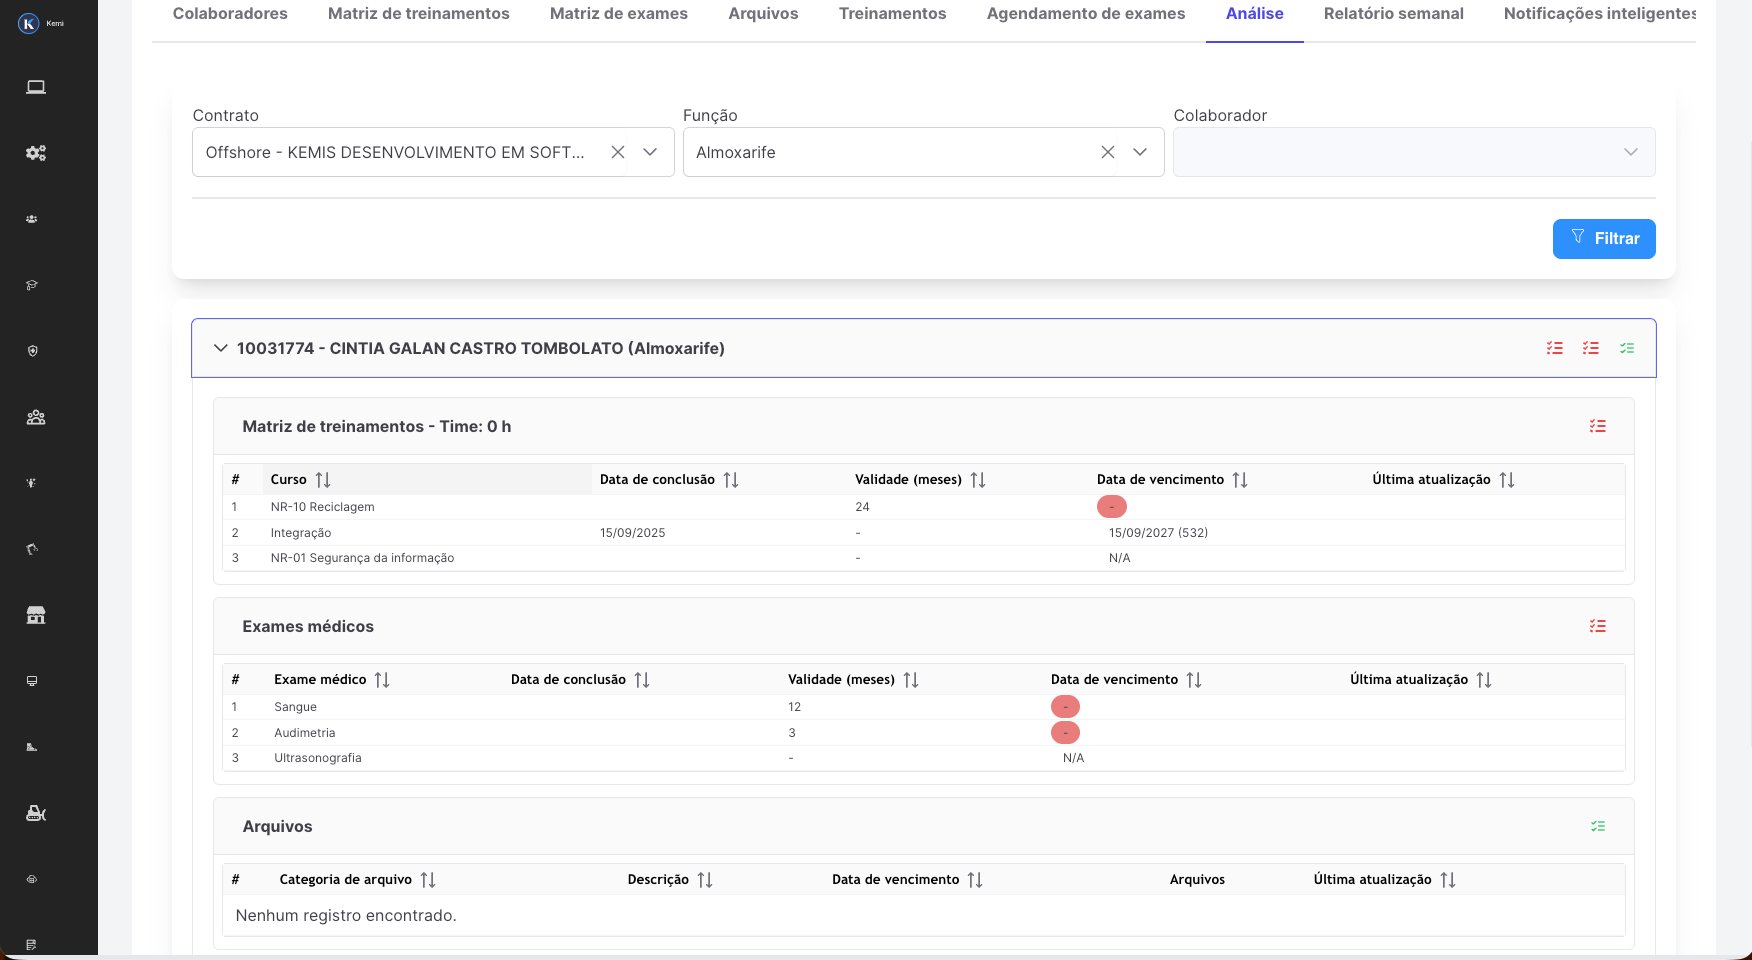Click red checklist icon in Exames médicos panel
The width and height of the screenshot is (1752, 960).
1597,626
